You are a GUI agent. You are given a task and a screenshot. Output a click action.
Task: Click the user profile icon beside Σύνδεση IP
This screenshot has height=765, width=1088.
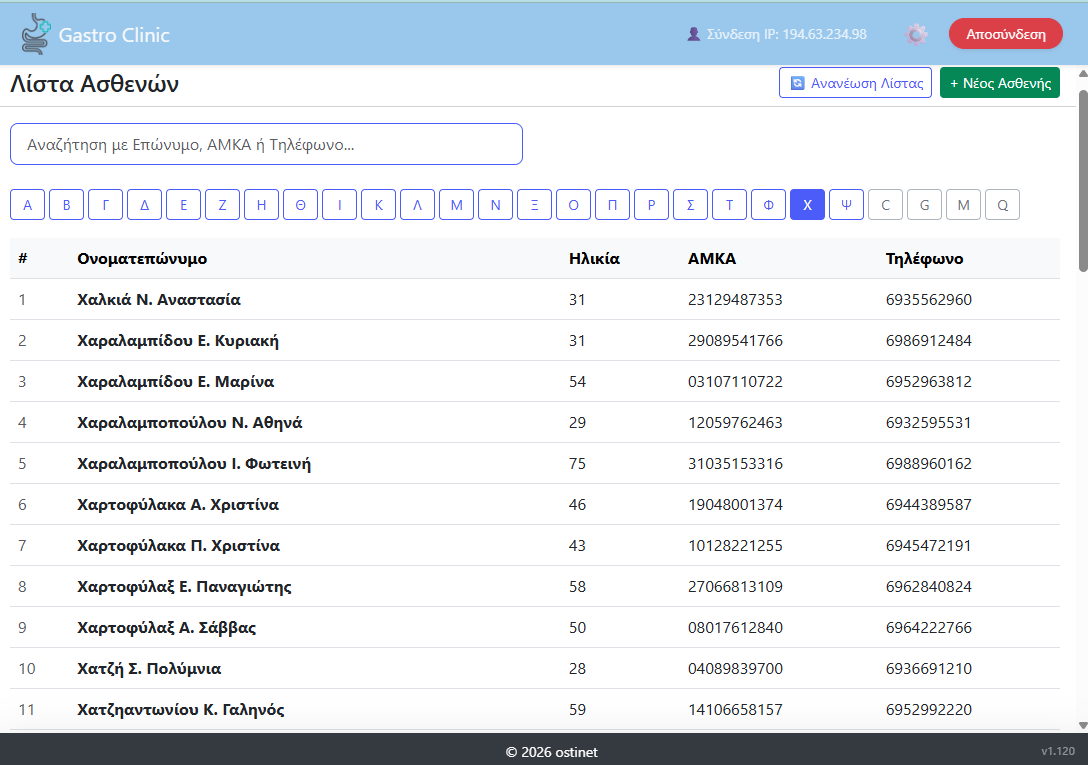click(693, 34)
